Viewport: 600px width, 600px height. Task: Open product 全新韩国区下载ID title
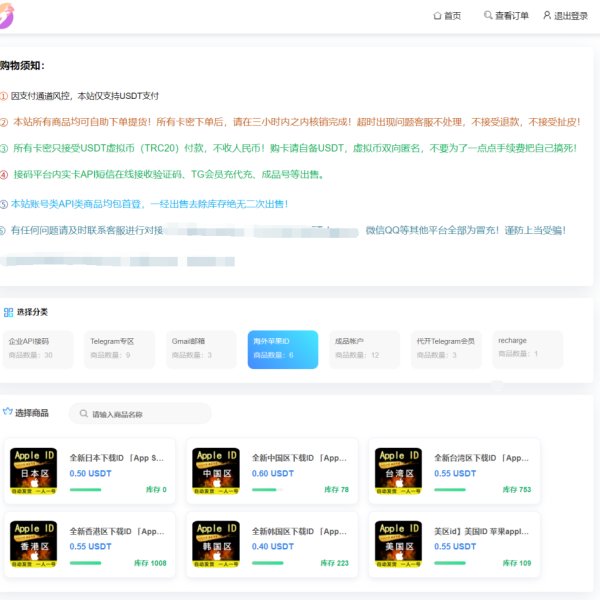point(299,532)
